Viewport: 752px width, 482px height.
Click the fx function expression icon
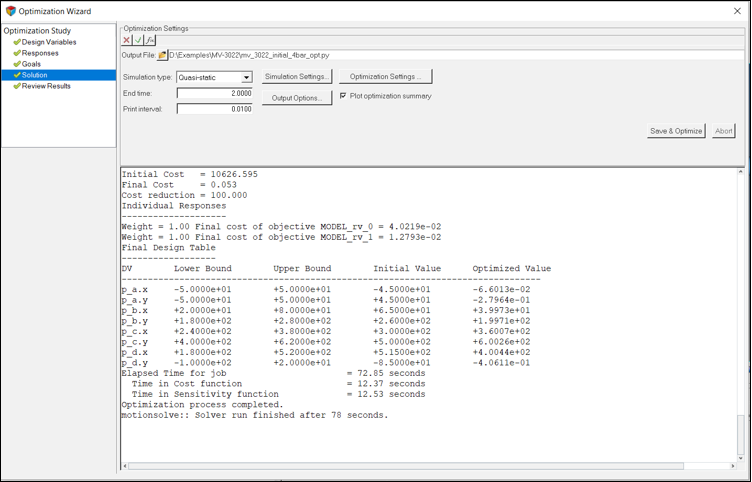[x=151, y=40]
